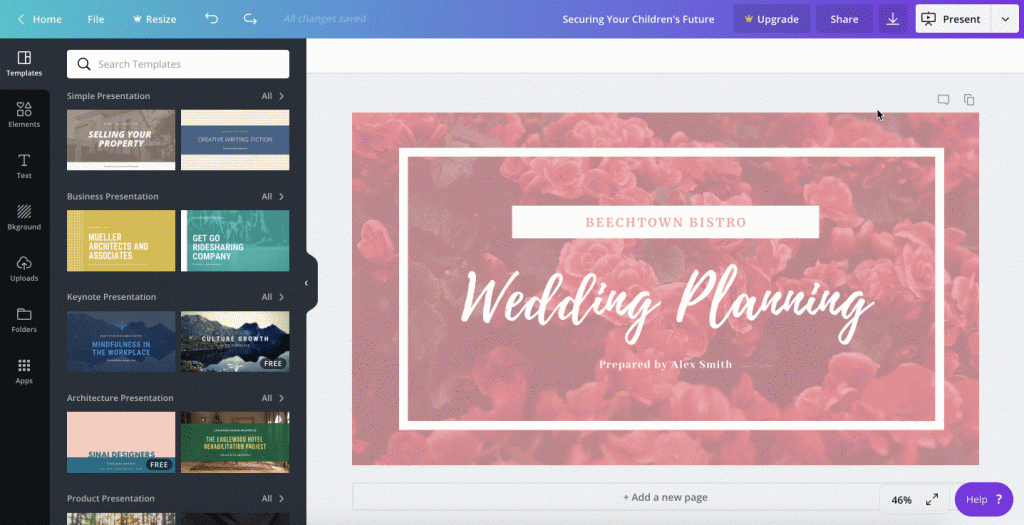
Task: Expand the Present dropdown arrow
Action: 1005,19
